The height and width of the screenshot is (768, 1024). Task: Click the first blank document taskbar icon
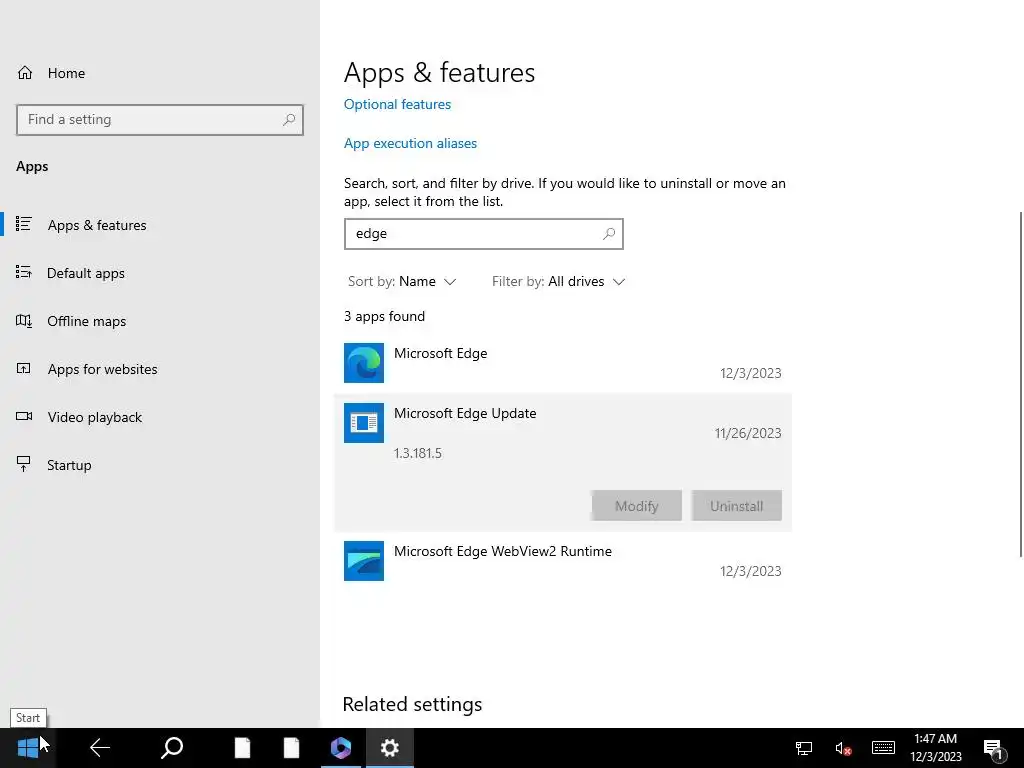tap(242, 748)
